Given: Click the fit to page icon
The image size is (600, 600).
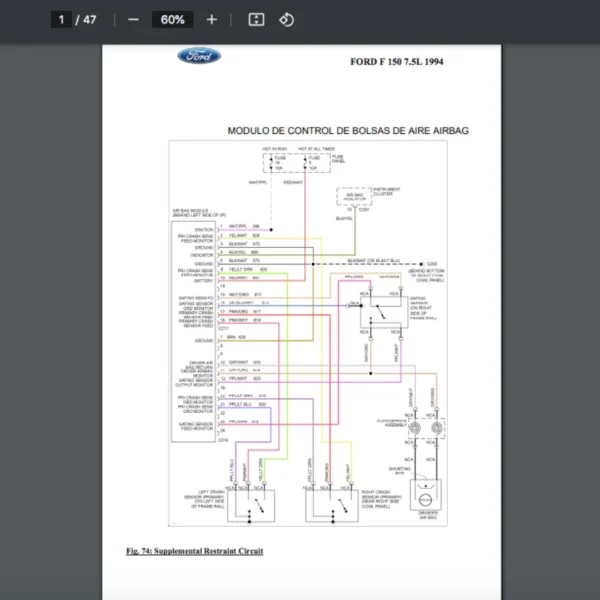Looking at the screenshot, I should [x=255, y=20].
